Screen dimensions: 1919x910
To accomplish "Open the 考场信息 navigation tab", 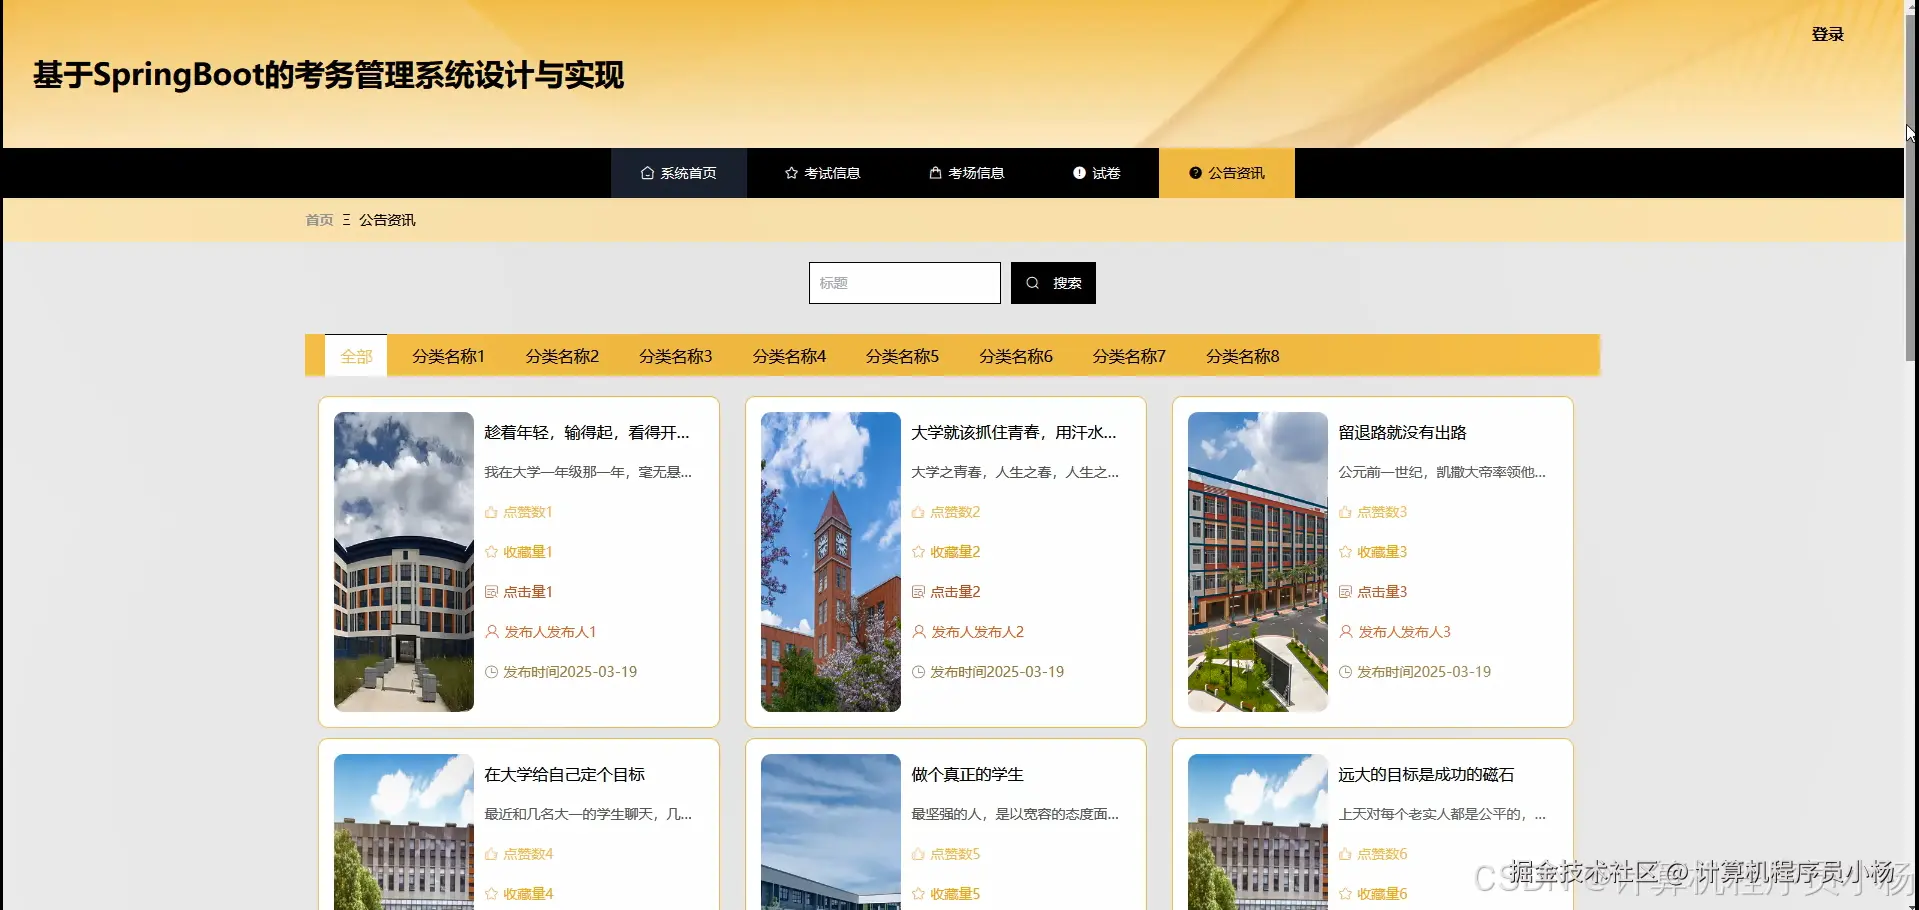I will click(965, 172).
